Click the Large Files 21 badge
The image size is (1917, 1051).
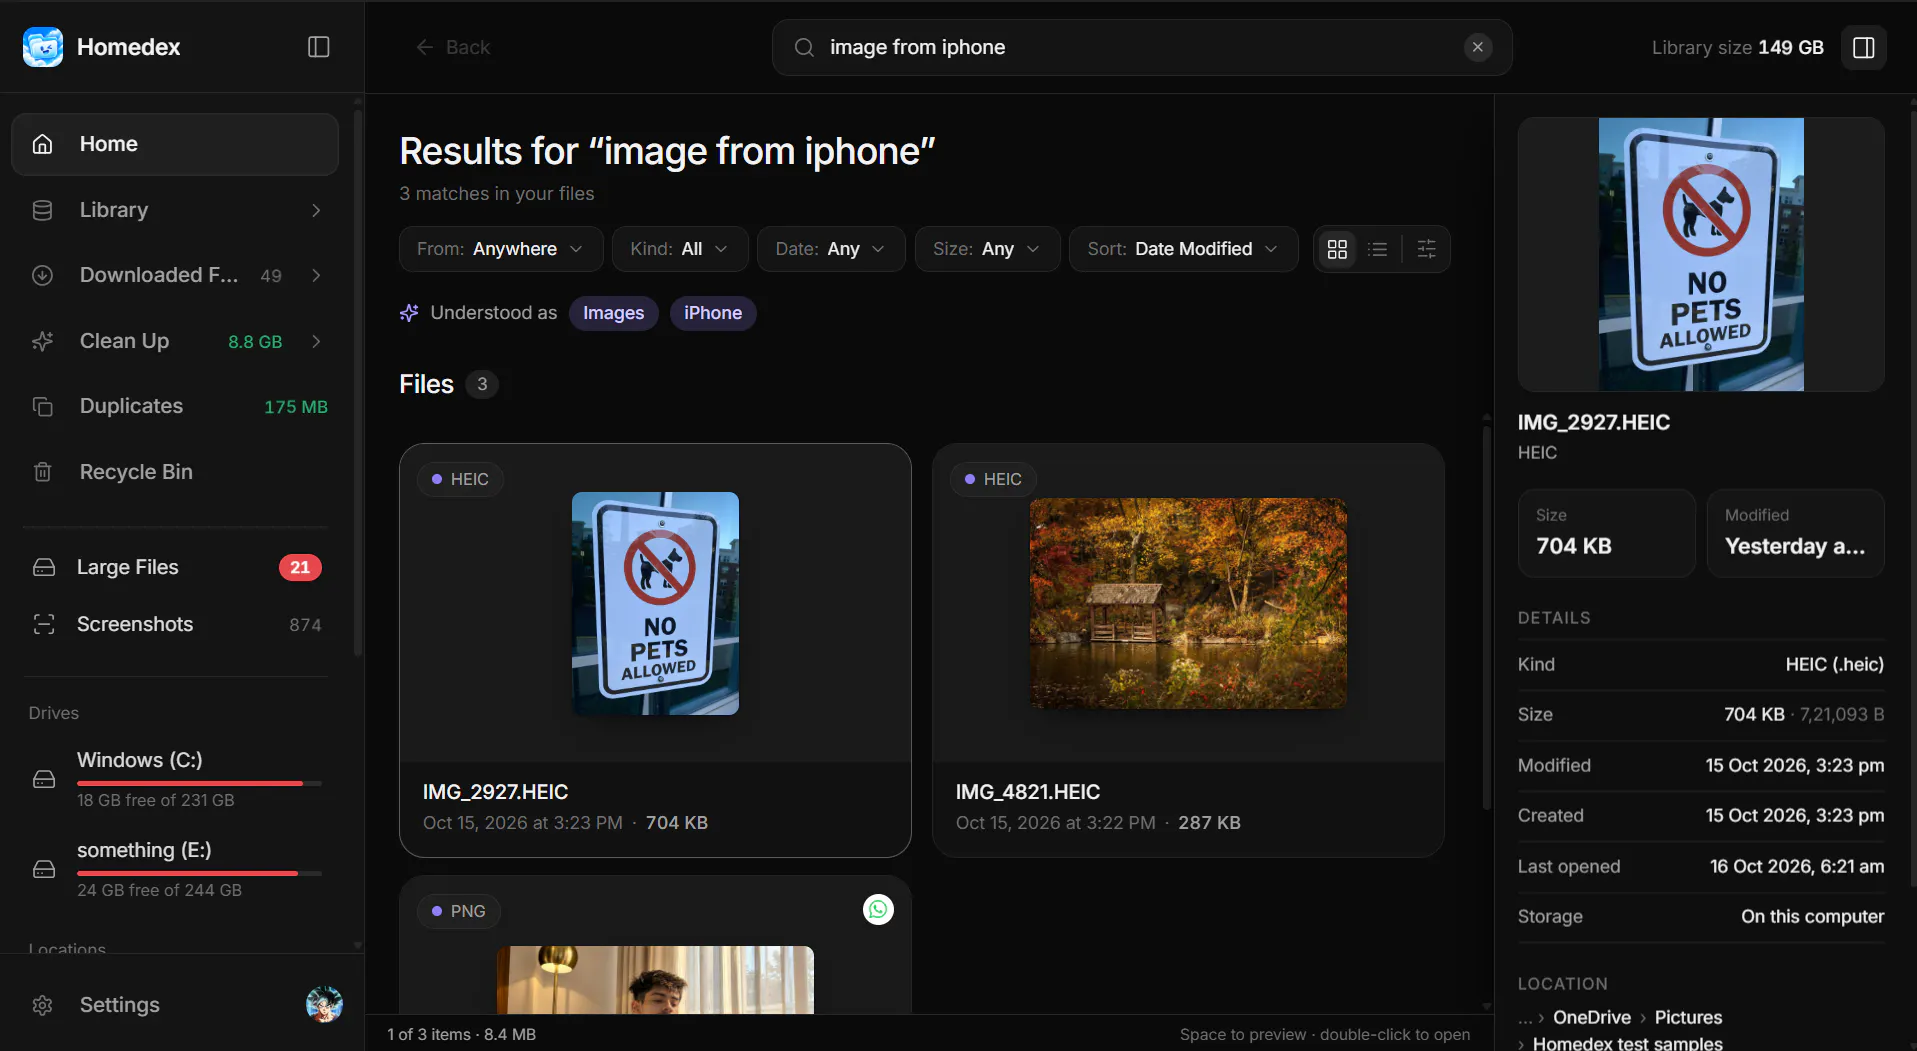(300, 567)
